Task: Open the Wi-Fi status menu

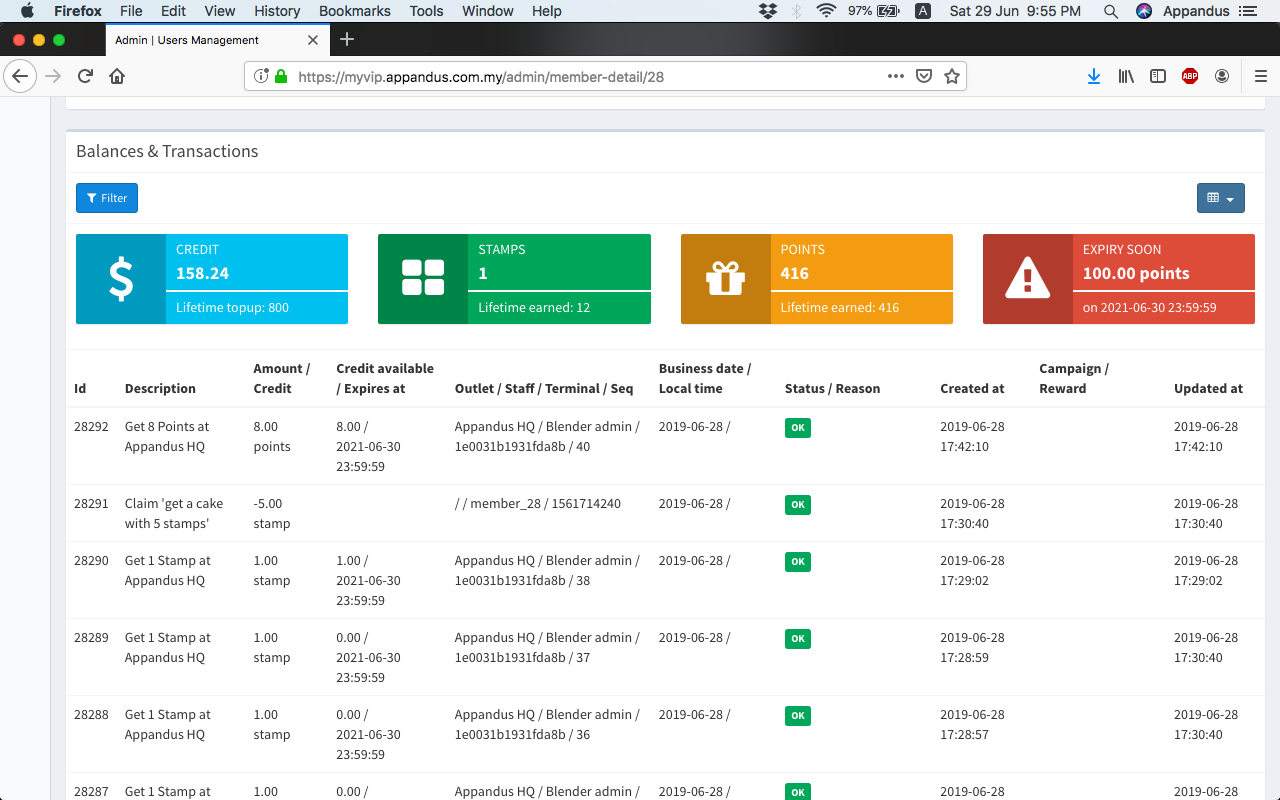Action: pyautogui.click(x=826, y=11)
